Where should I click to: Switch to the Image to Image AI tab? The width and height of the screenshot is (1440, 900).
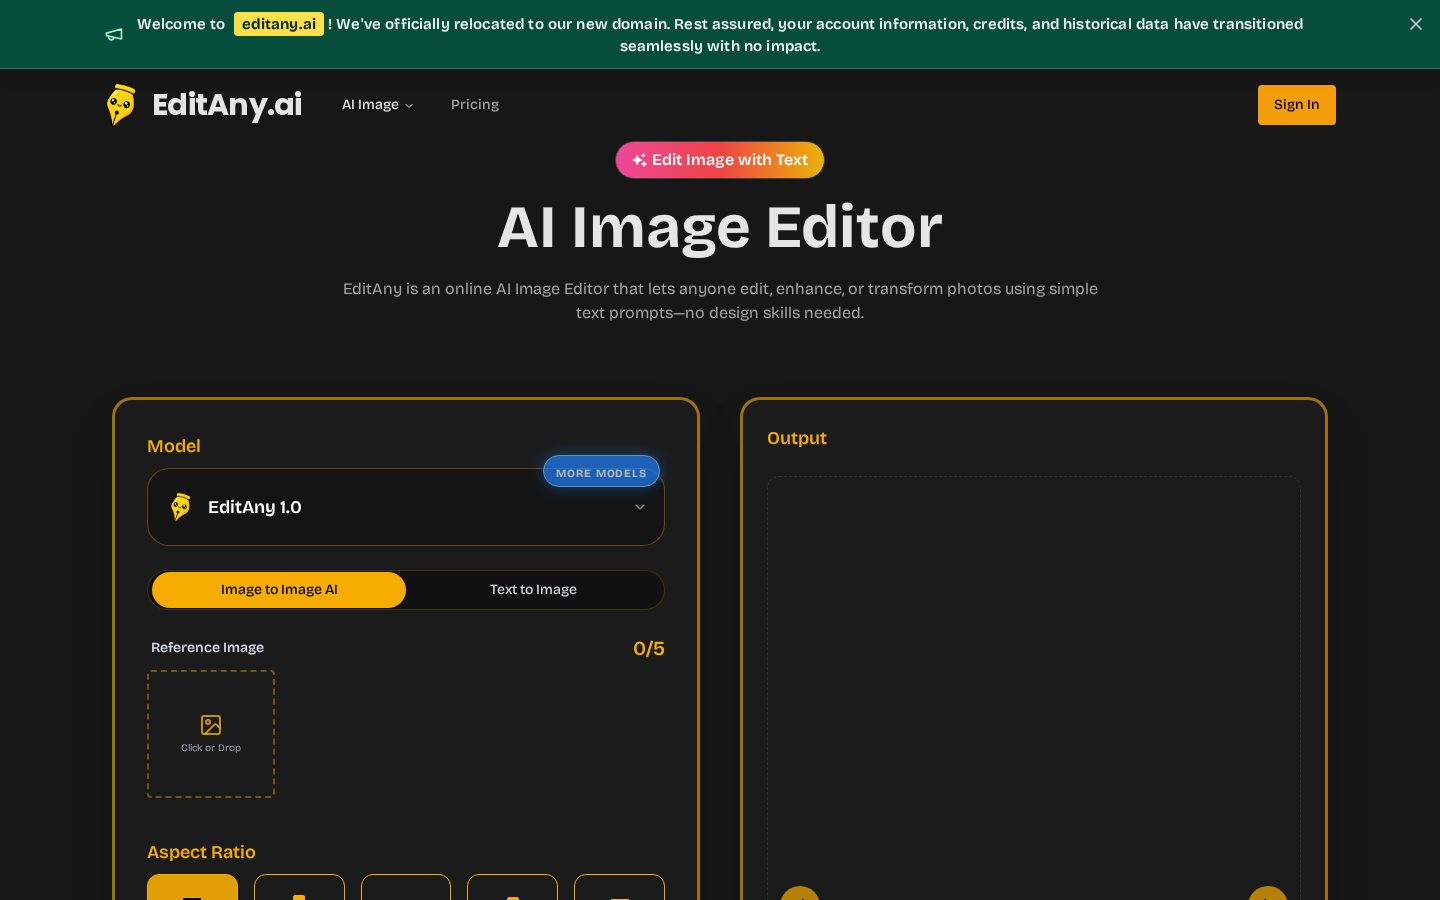pyautogui.click(x=279, y=590)
